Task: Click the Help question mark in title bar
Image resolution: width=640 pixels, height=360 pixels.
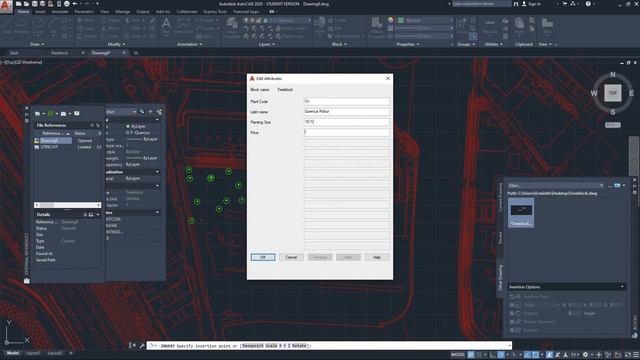Action: (x=588, y=4)
